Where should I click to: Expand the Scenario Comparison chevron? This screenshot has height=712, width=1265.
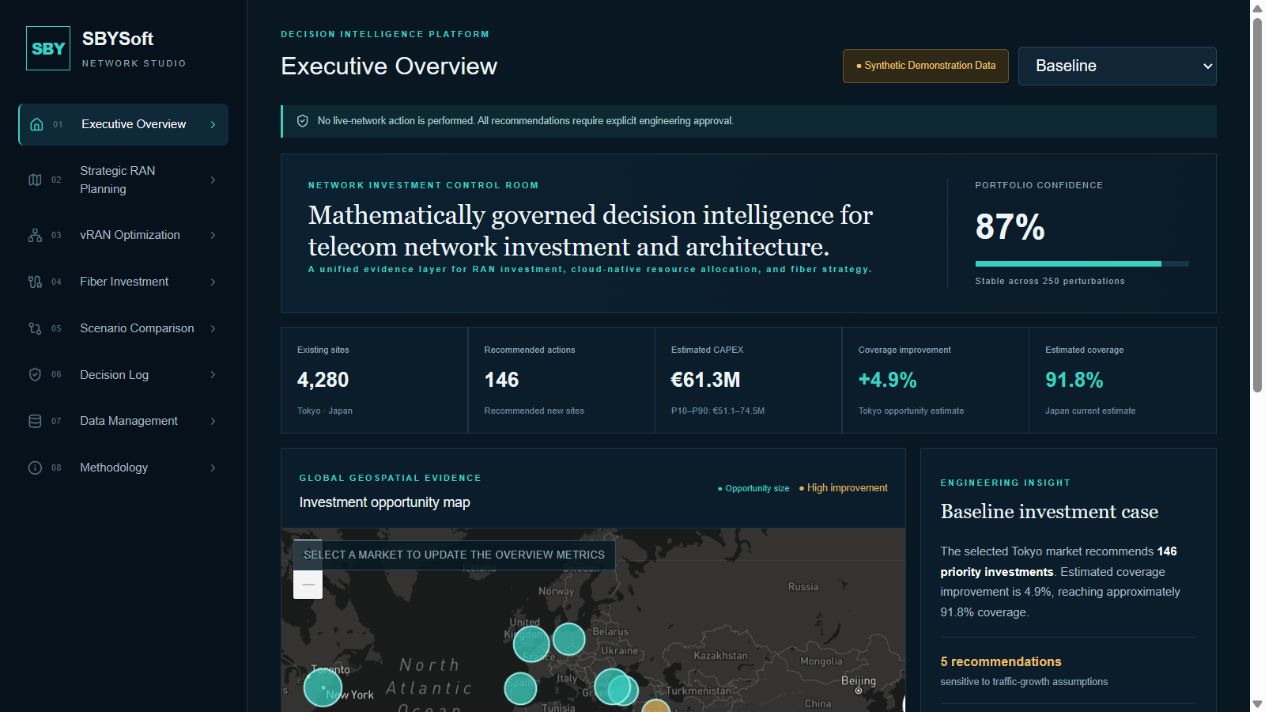[x=213, y=328]
